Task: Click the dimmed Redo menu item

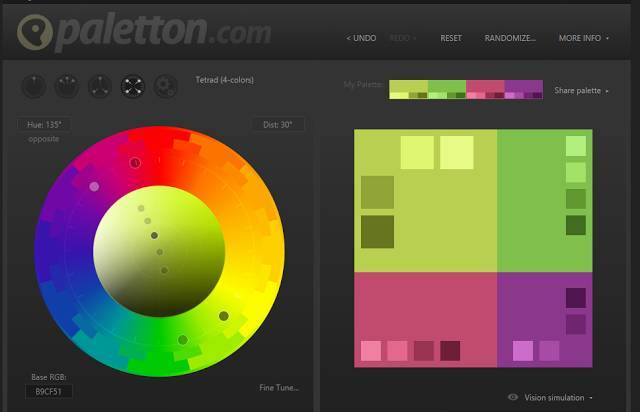Action: [402, 38]
